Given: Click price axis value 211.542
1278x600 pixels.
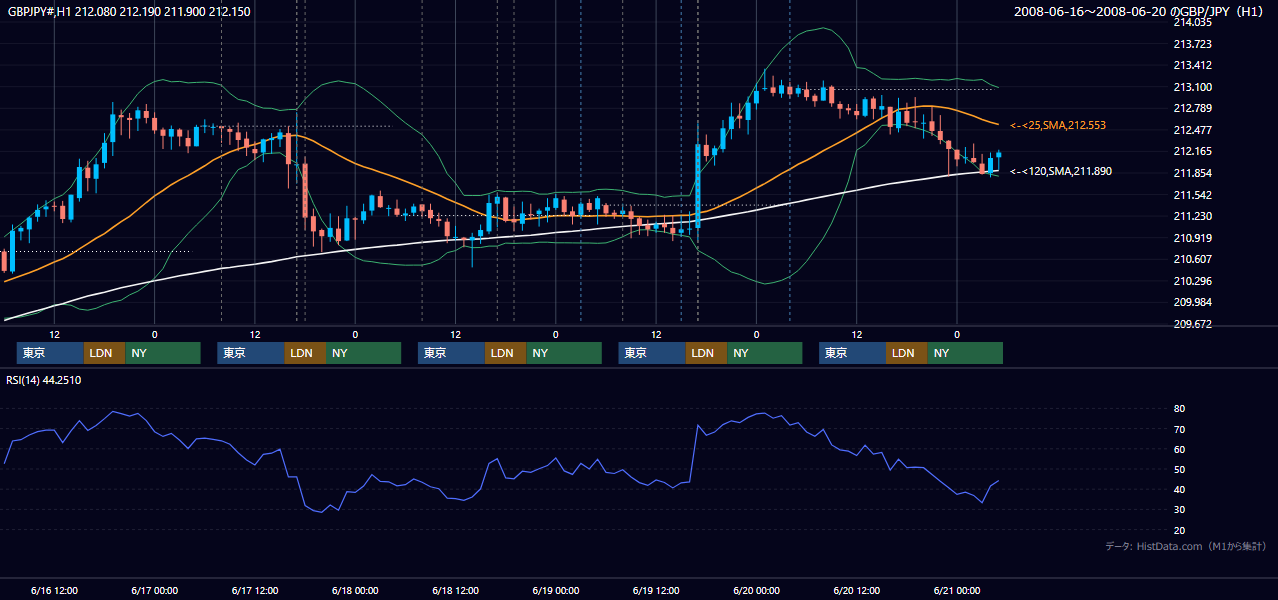Looking at the screenshot, I should 1192,195.
